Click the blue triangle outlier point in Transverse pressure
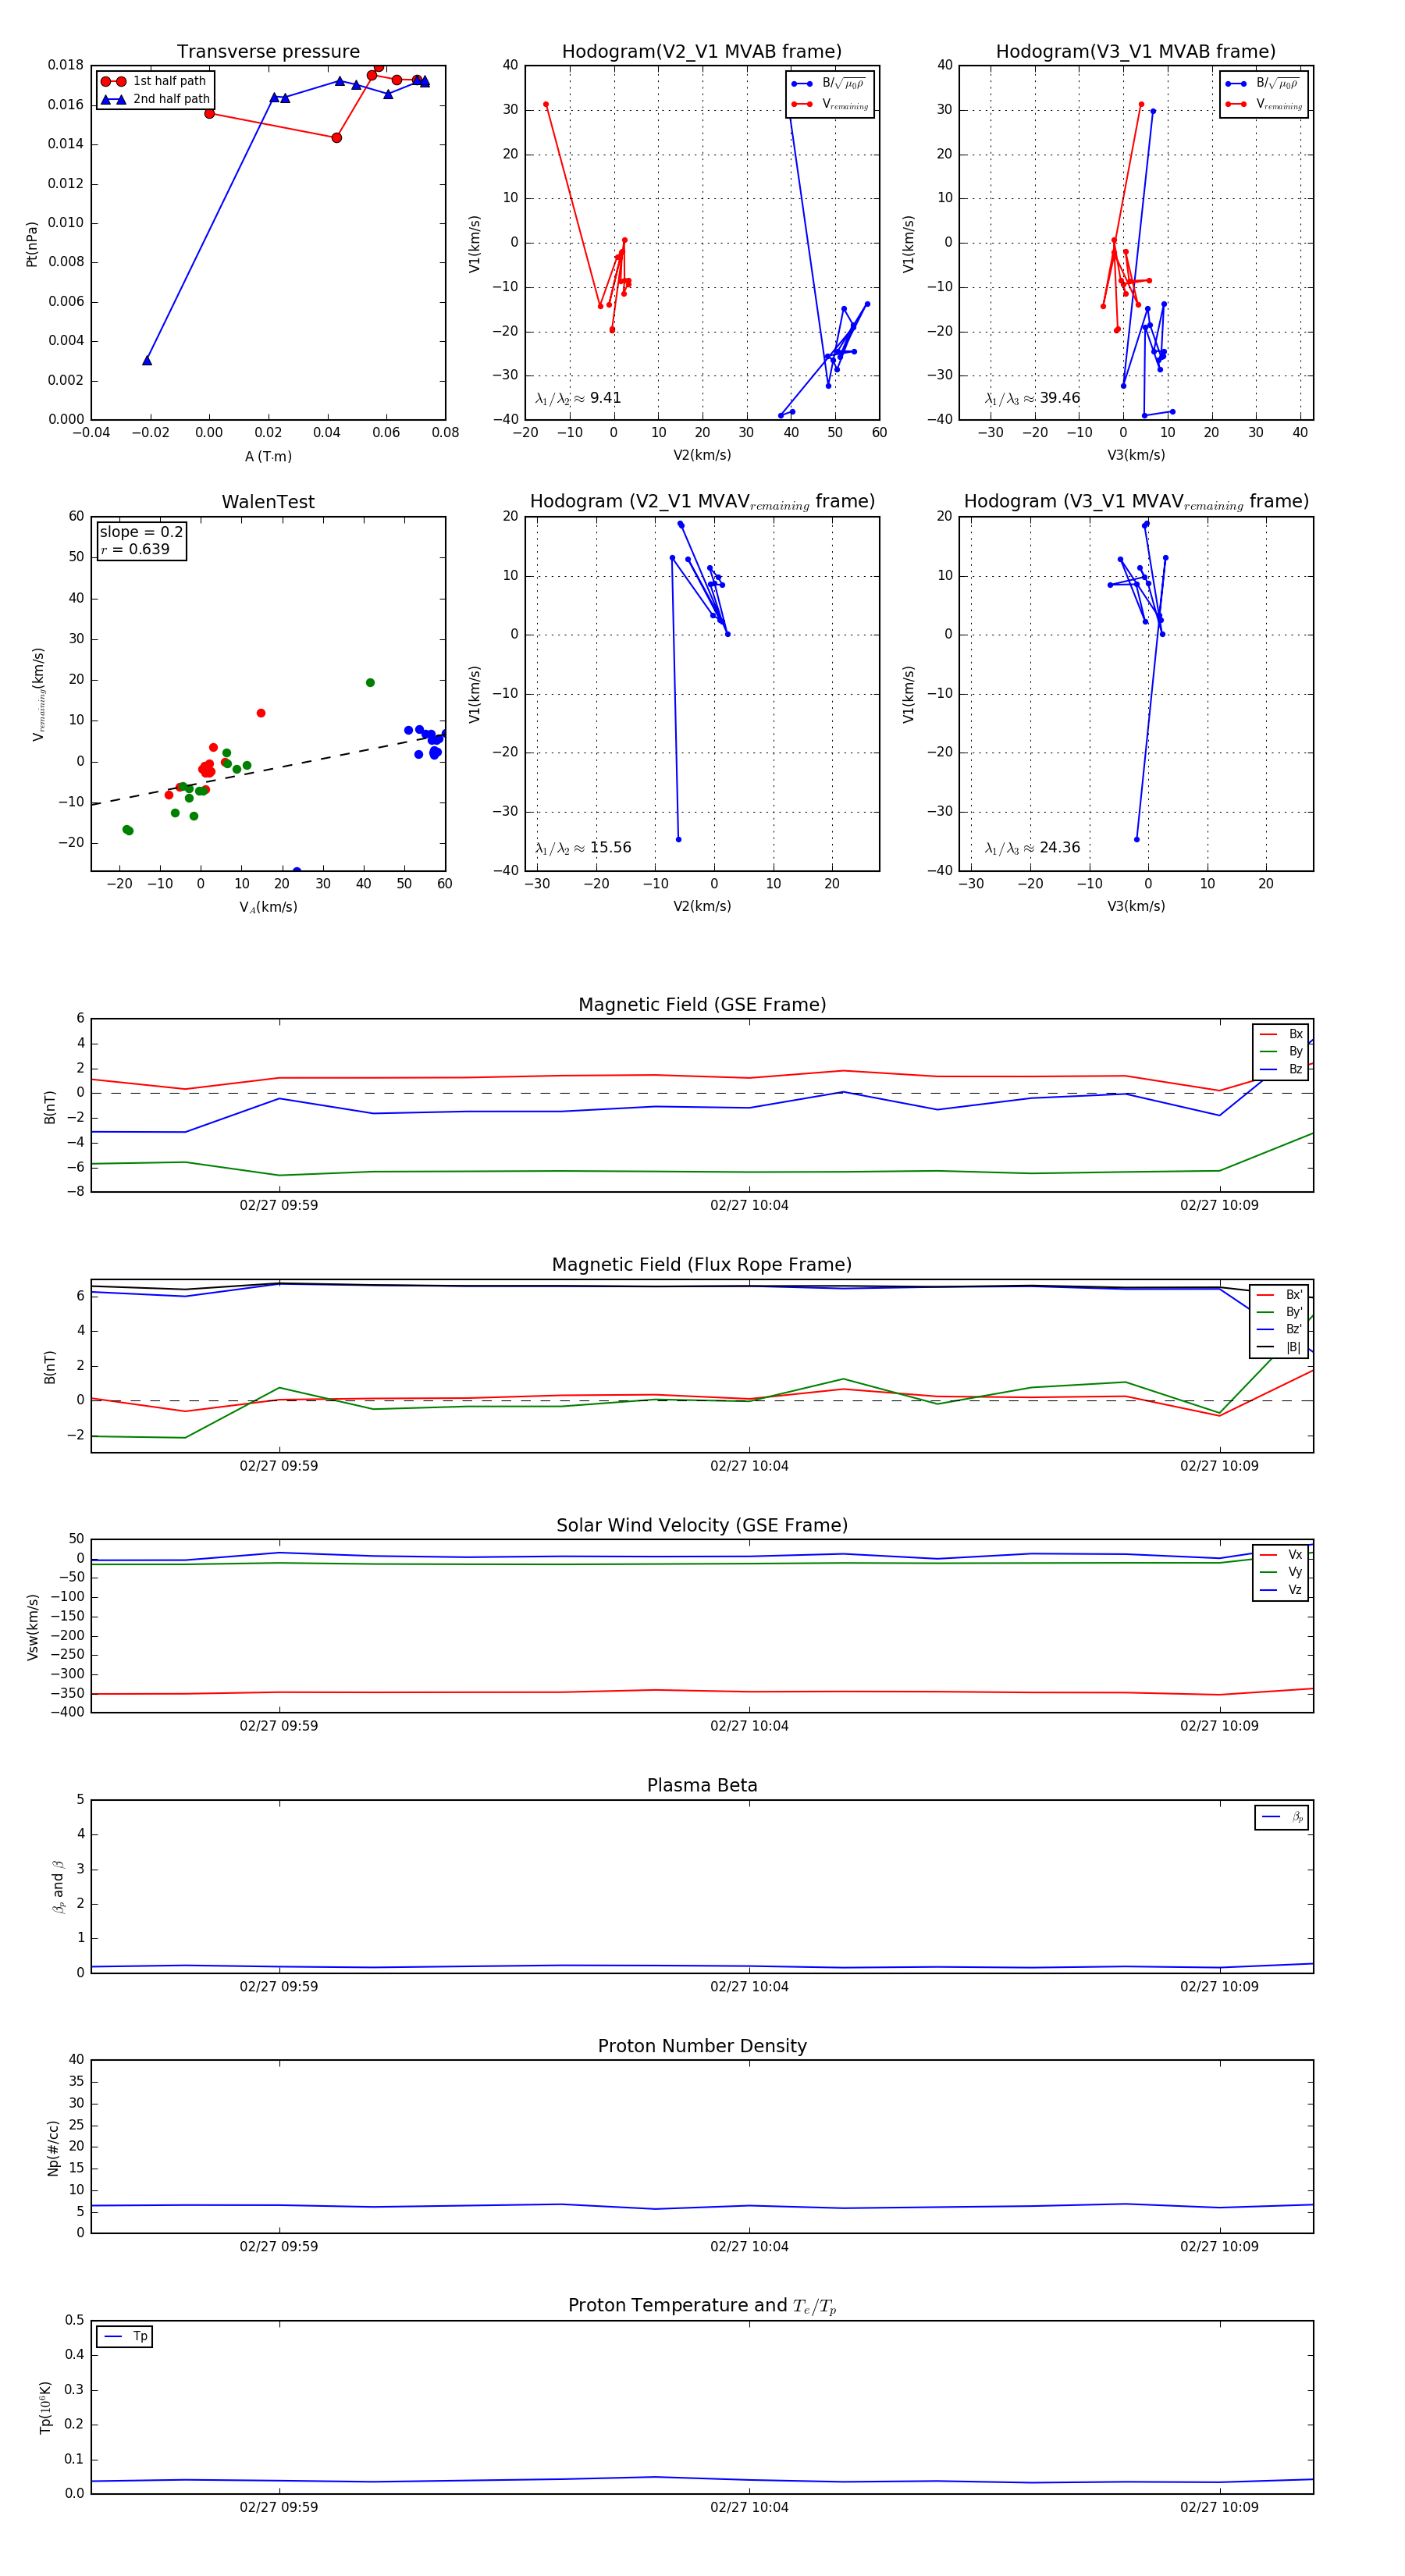 point(147,360)
